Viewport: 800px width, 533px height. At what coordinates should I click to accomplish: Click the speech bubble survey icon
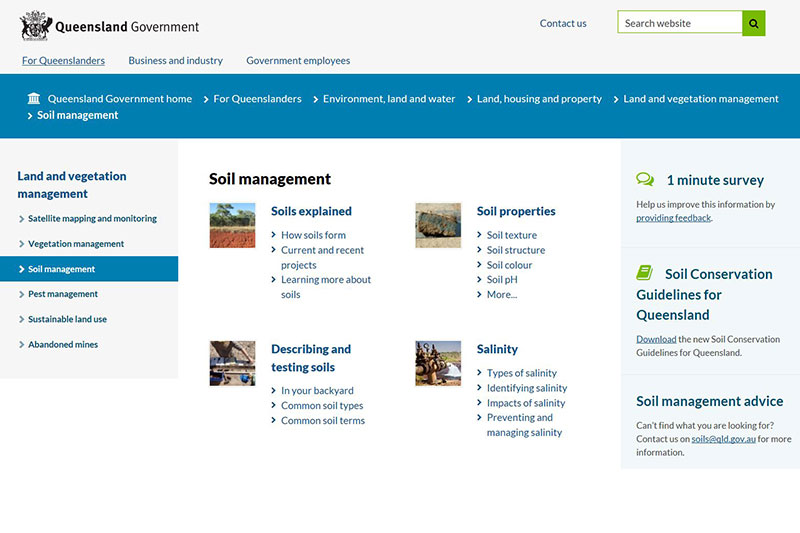(645, 180)
